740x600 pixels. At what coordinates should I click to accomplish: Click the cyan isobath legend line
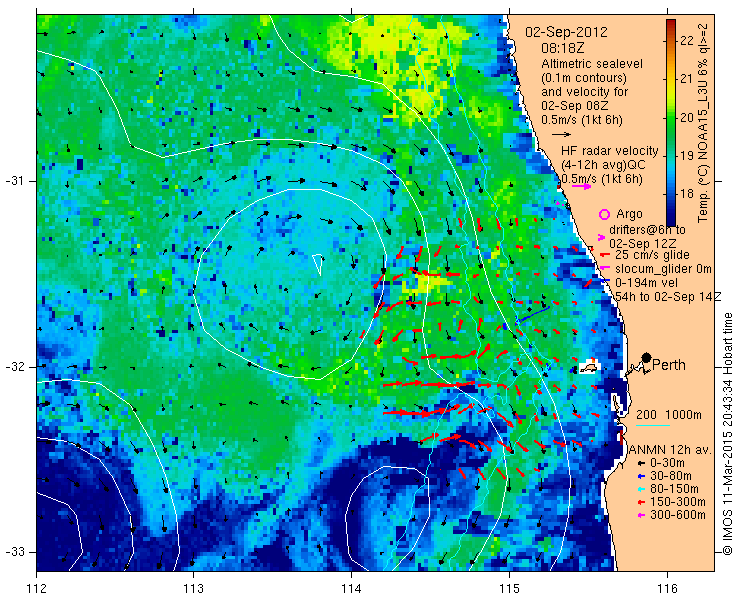click(x=653, y=426)
